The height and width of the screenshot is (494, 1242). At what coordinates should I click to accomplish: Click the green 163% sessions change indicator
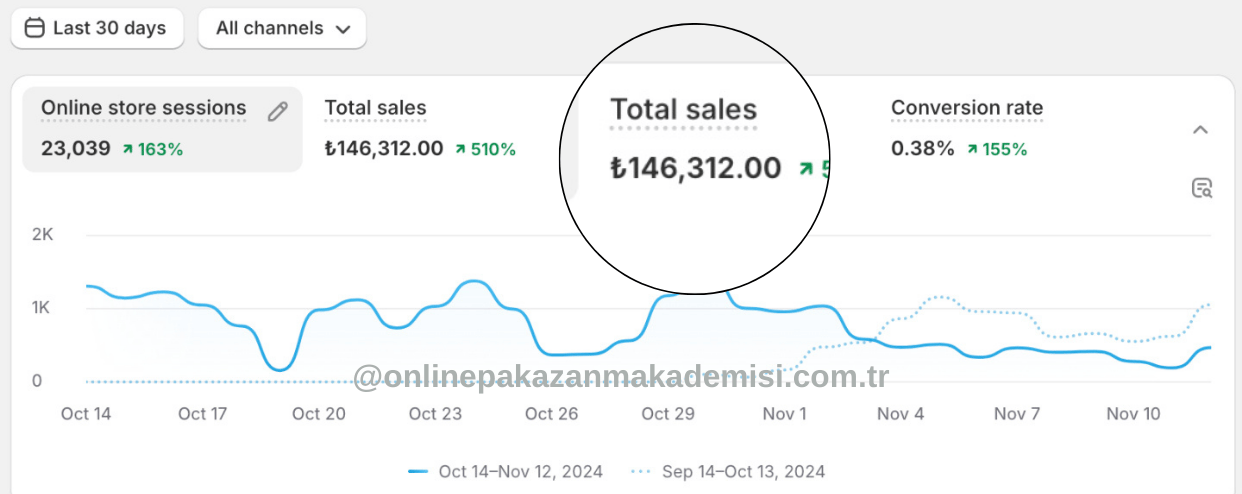[153, 149]
